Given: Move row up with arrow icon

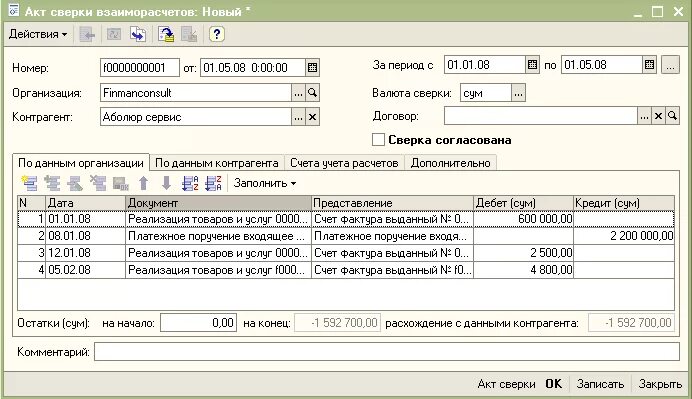Looking at the screenshot, I should coord(143,183).
